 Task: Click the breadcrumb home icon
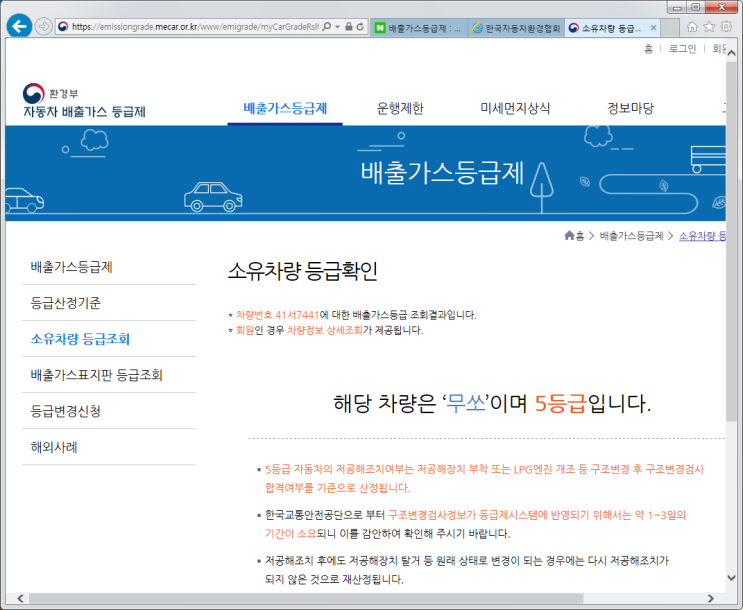coord(569,236)
